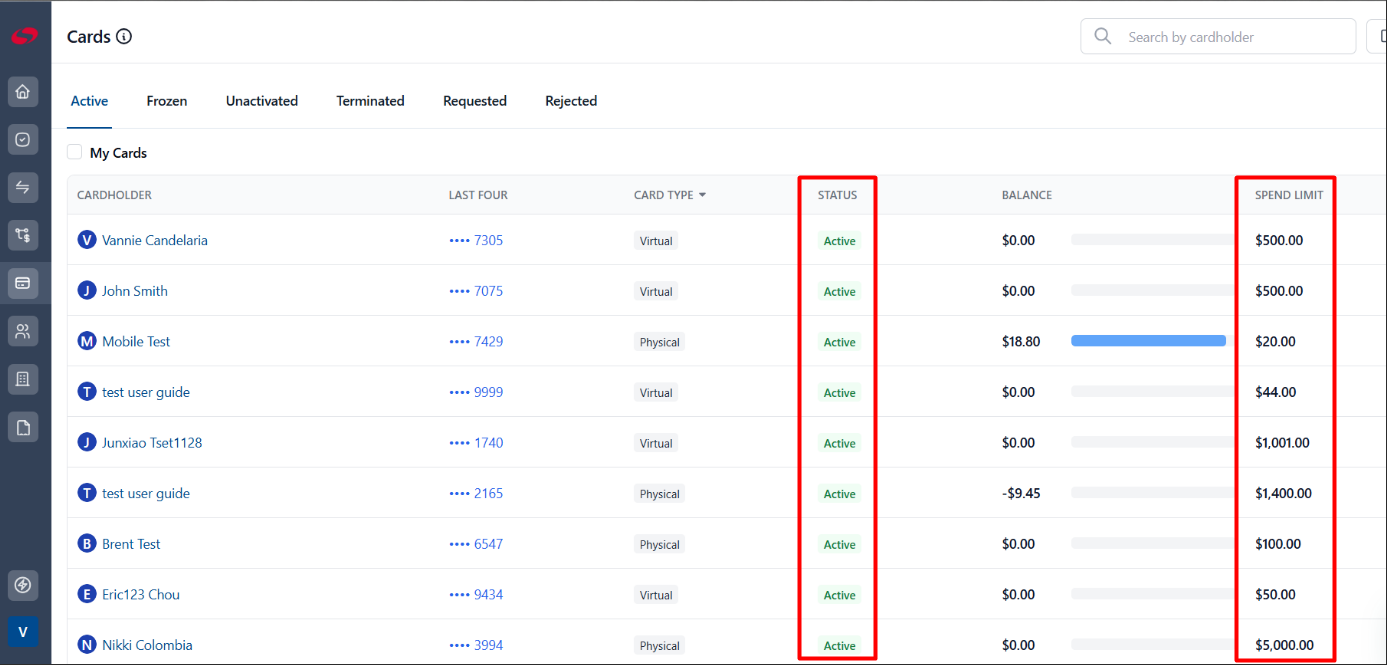Click Mobile Test's M avatar
Image resolution: width=1387 pixels, height=665 pixels.
tap(87, 341)
